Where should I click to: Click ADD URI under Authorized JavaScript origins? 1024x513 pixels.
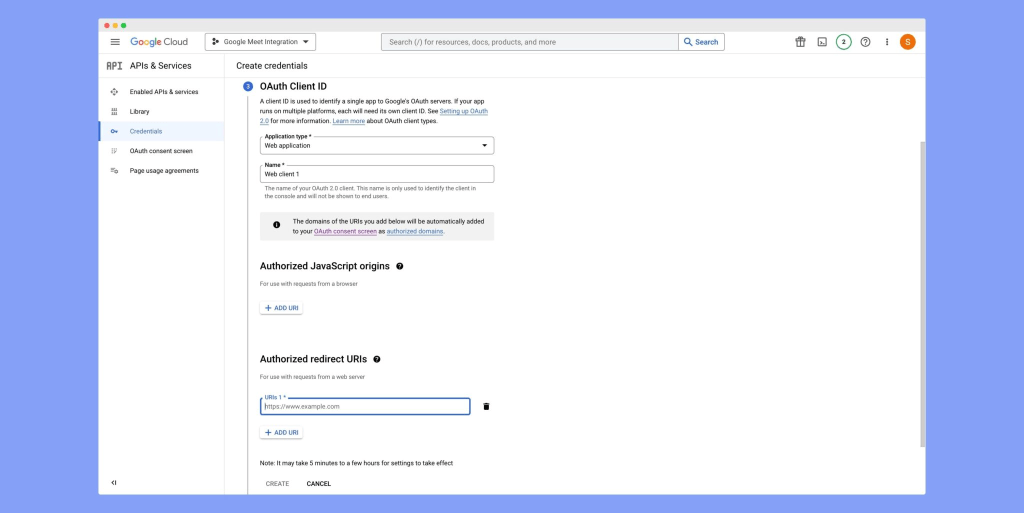(x=281, y=308)
